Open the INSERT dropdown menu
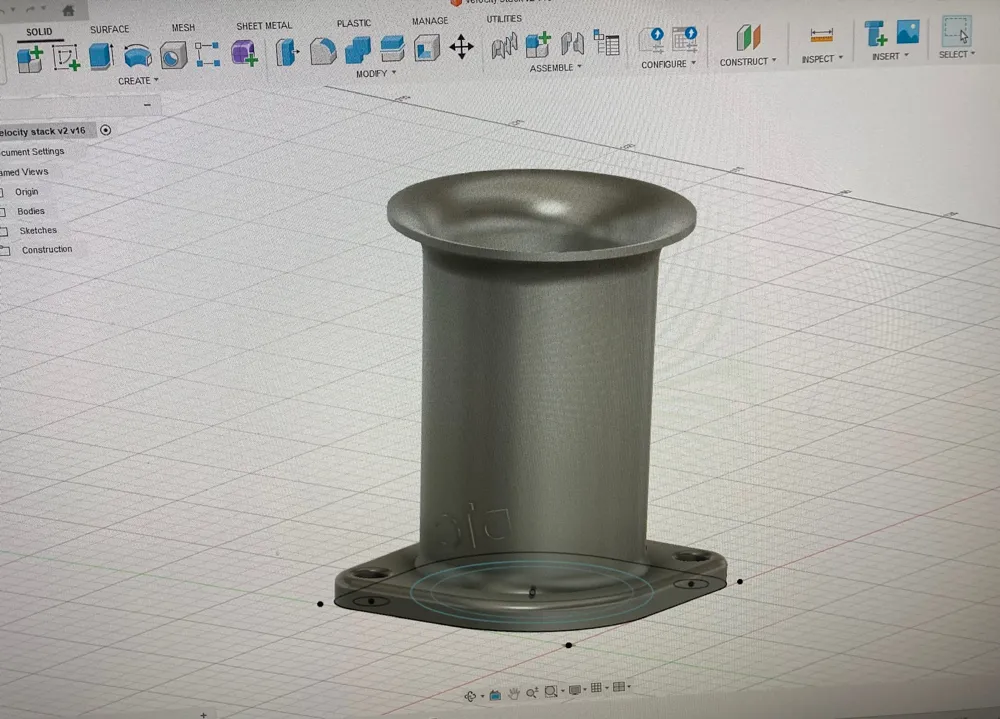 [890, 56]
